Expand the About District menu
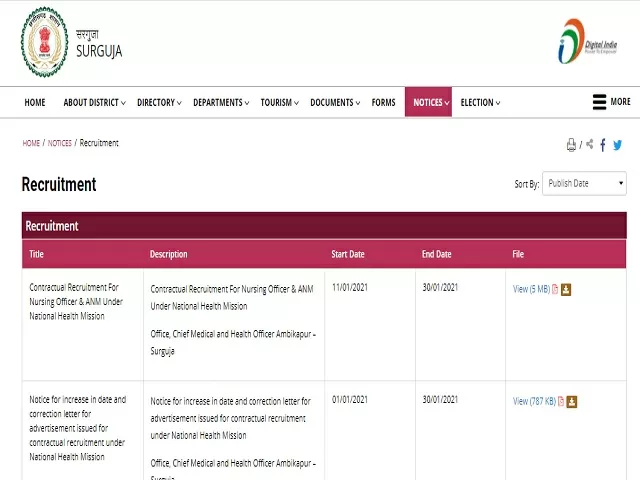Image resolution: width=640 pixels, height=480 pixels. tap(94, 102)
